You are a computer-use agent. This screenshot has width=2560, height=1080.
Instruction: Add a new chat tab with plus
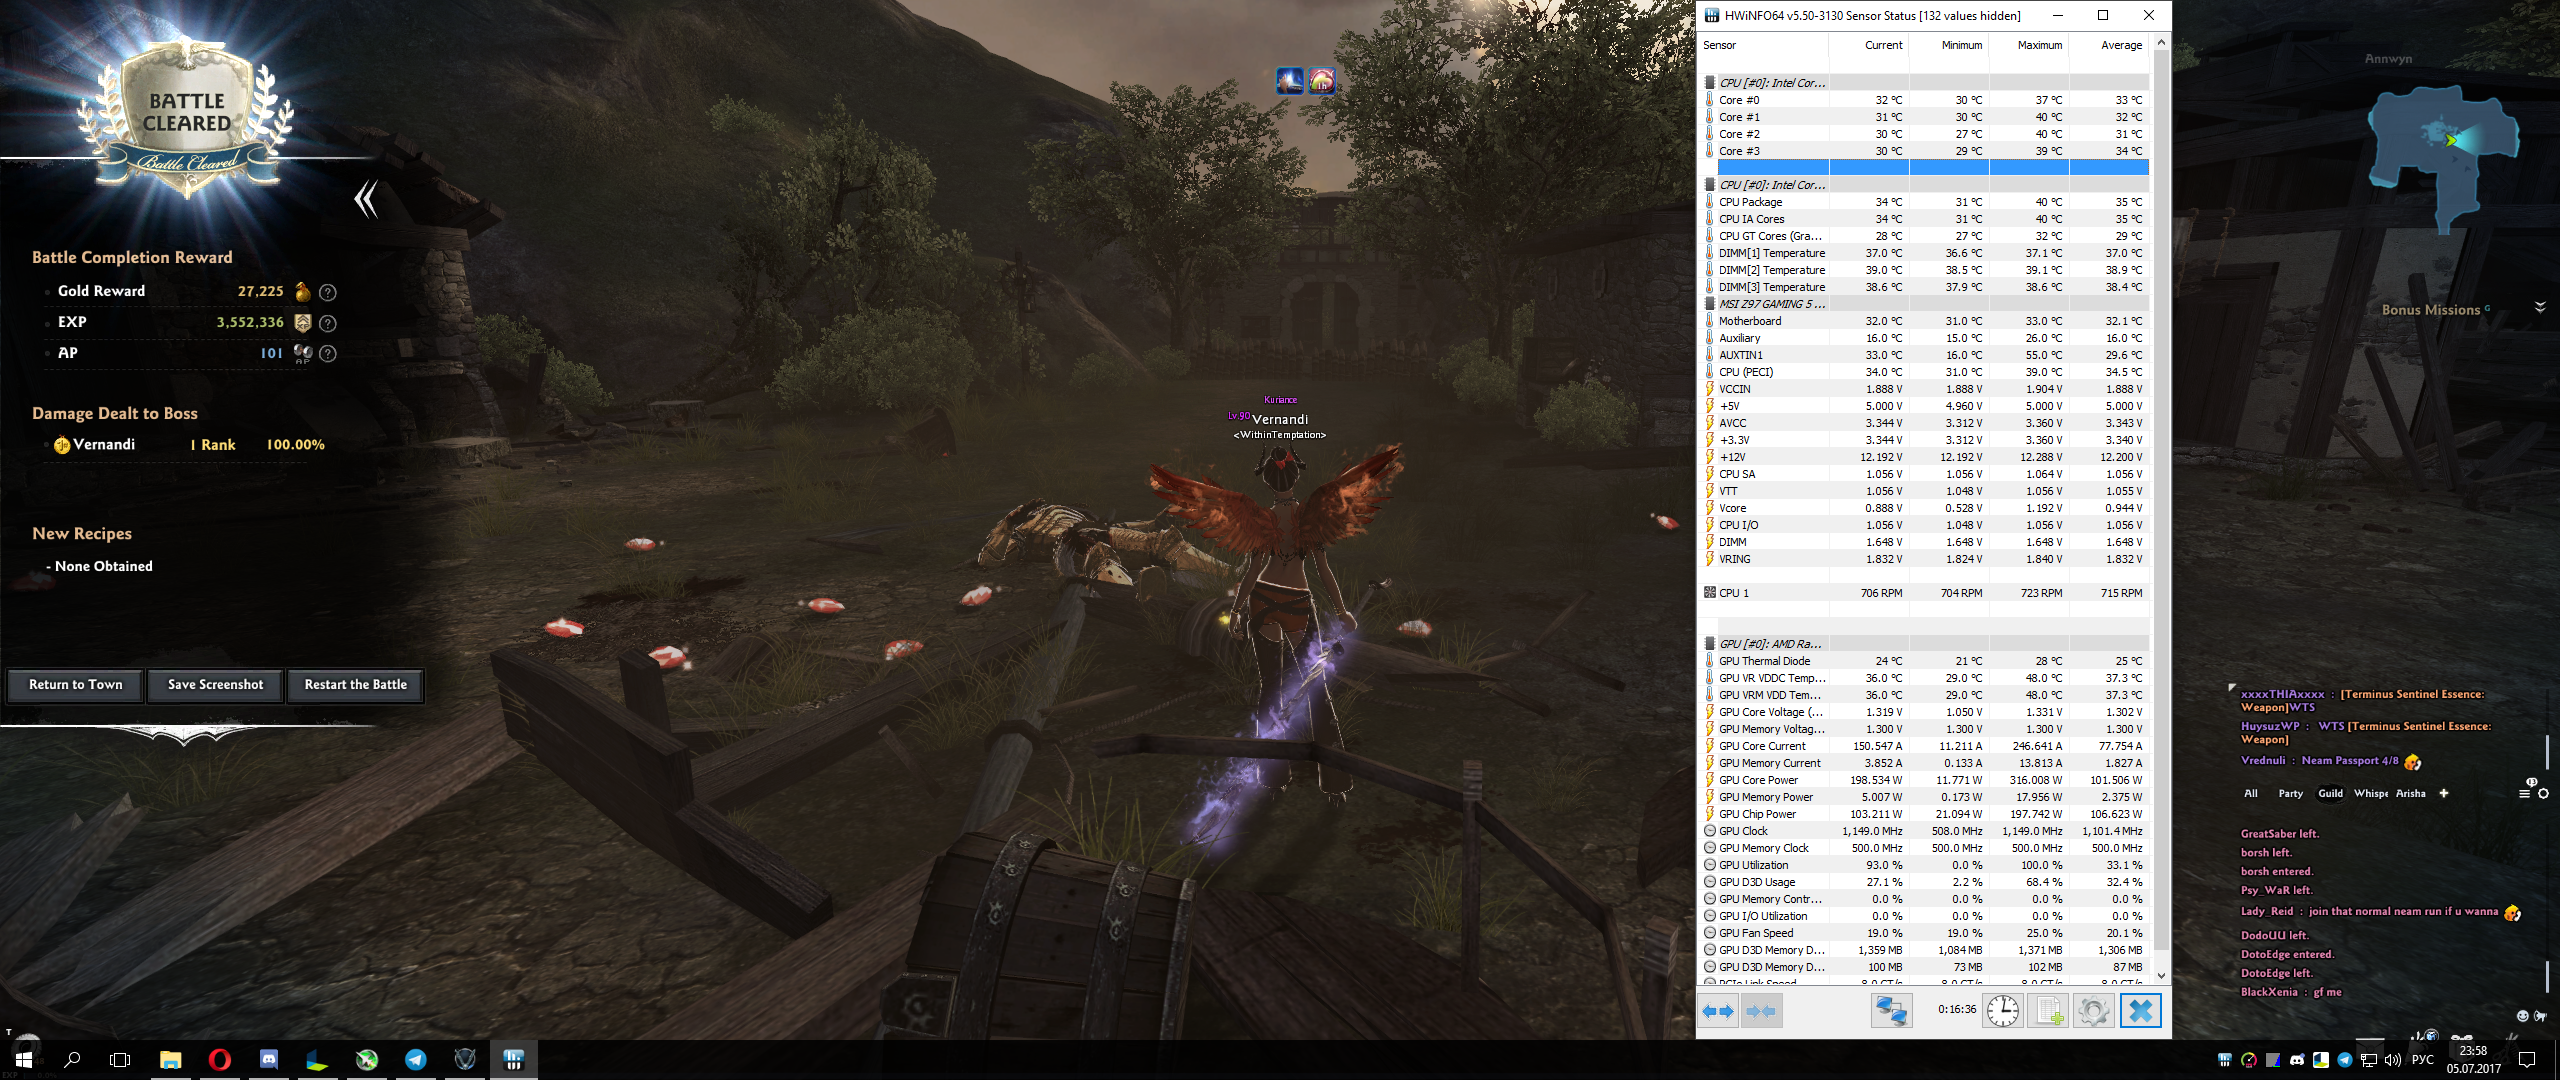[2444, 793]
